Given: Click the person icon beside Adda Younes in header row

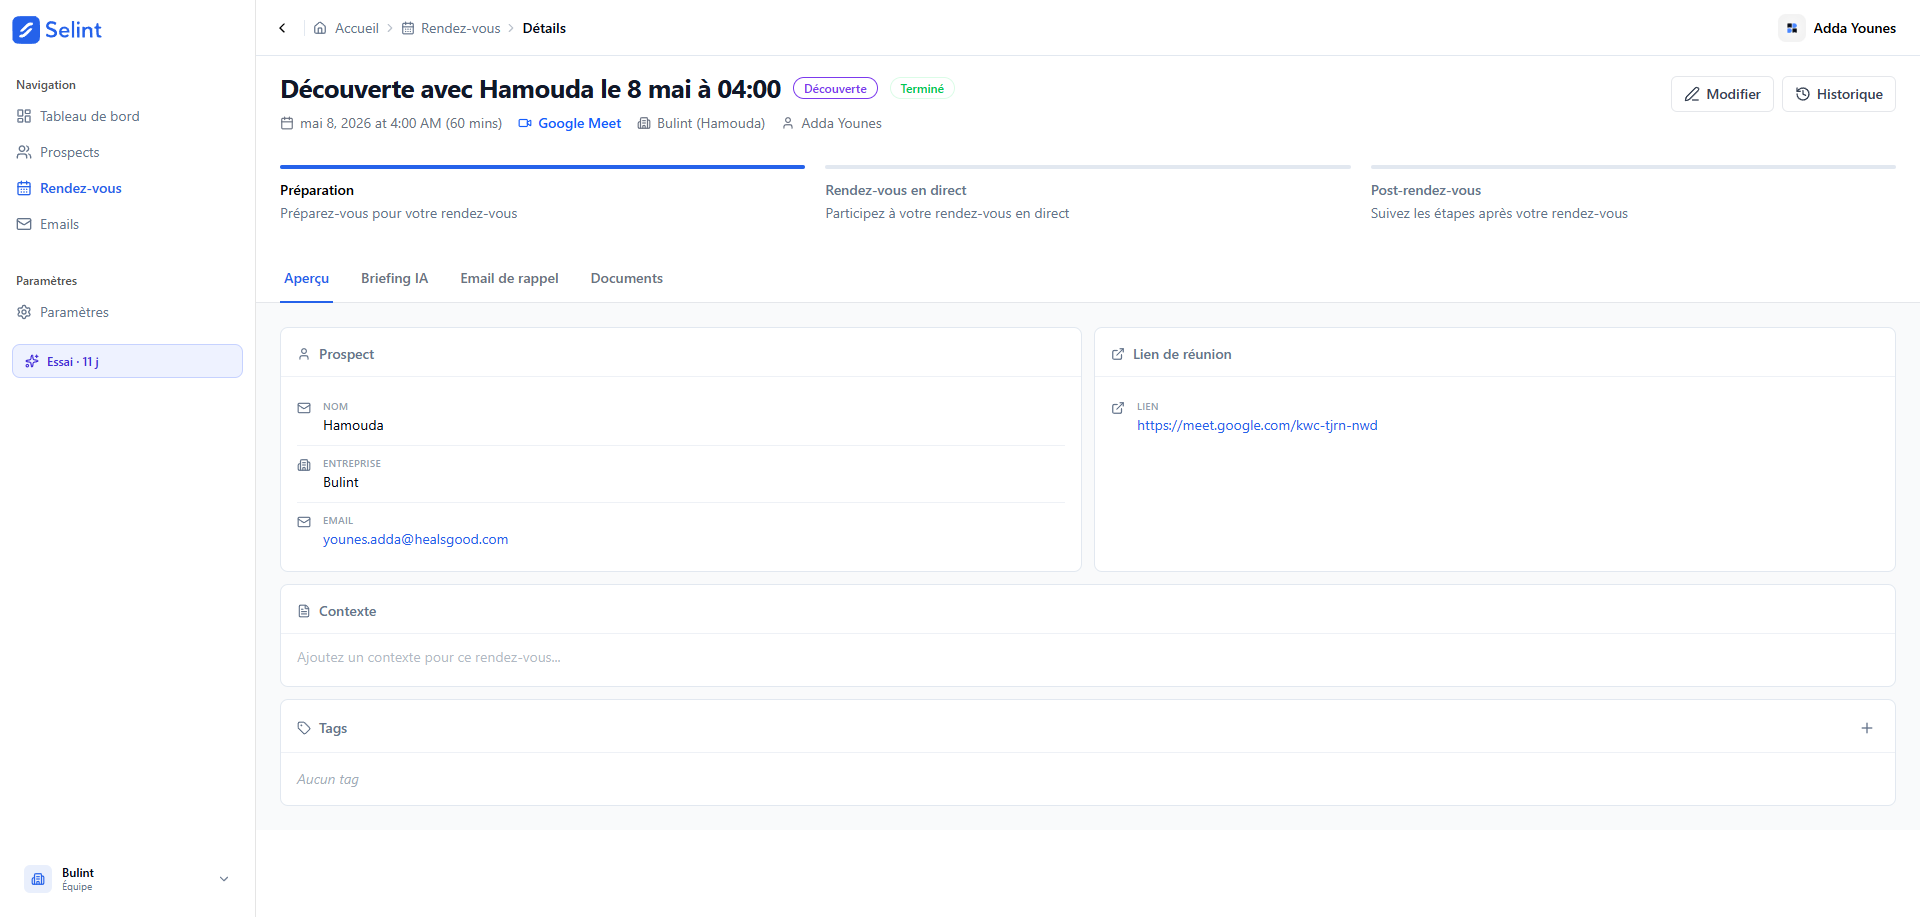Looking at the screenshot, I should tap(788, 123).
